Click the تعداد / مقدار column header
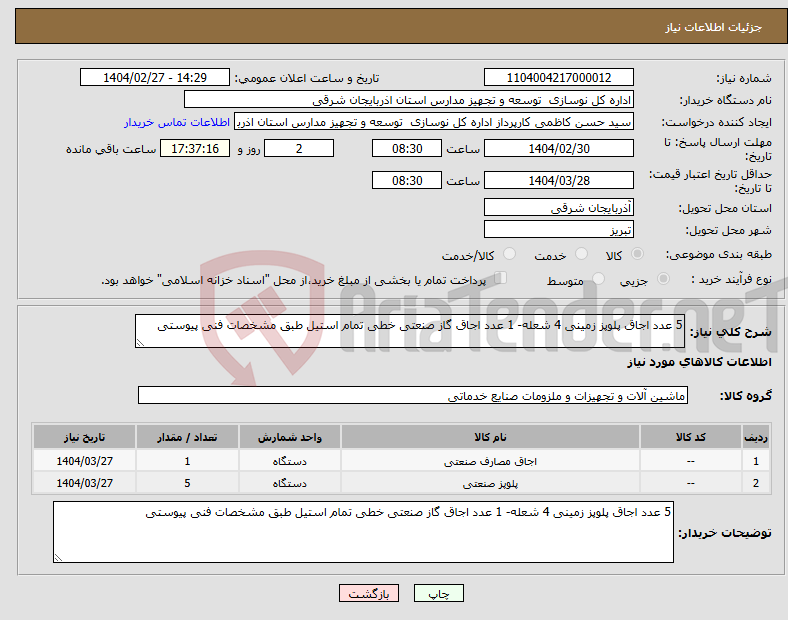This screenshot has width=788, height=620. point(187,437)
